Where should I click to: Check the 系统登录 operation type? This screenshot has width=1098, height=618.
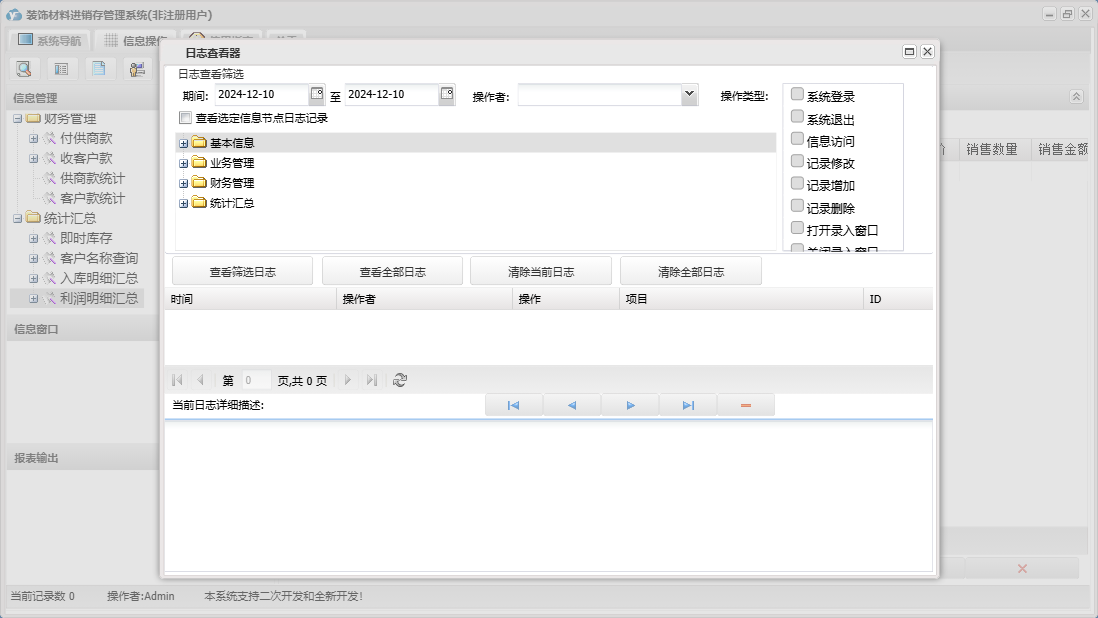[797, 94]
